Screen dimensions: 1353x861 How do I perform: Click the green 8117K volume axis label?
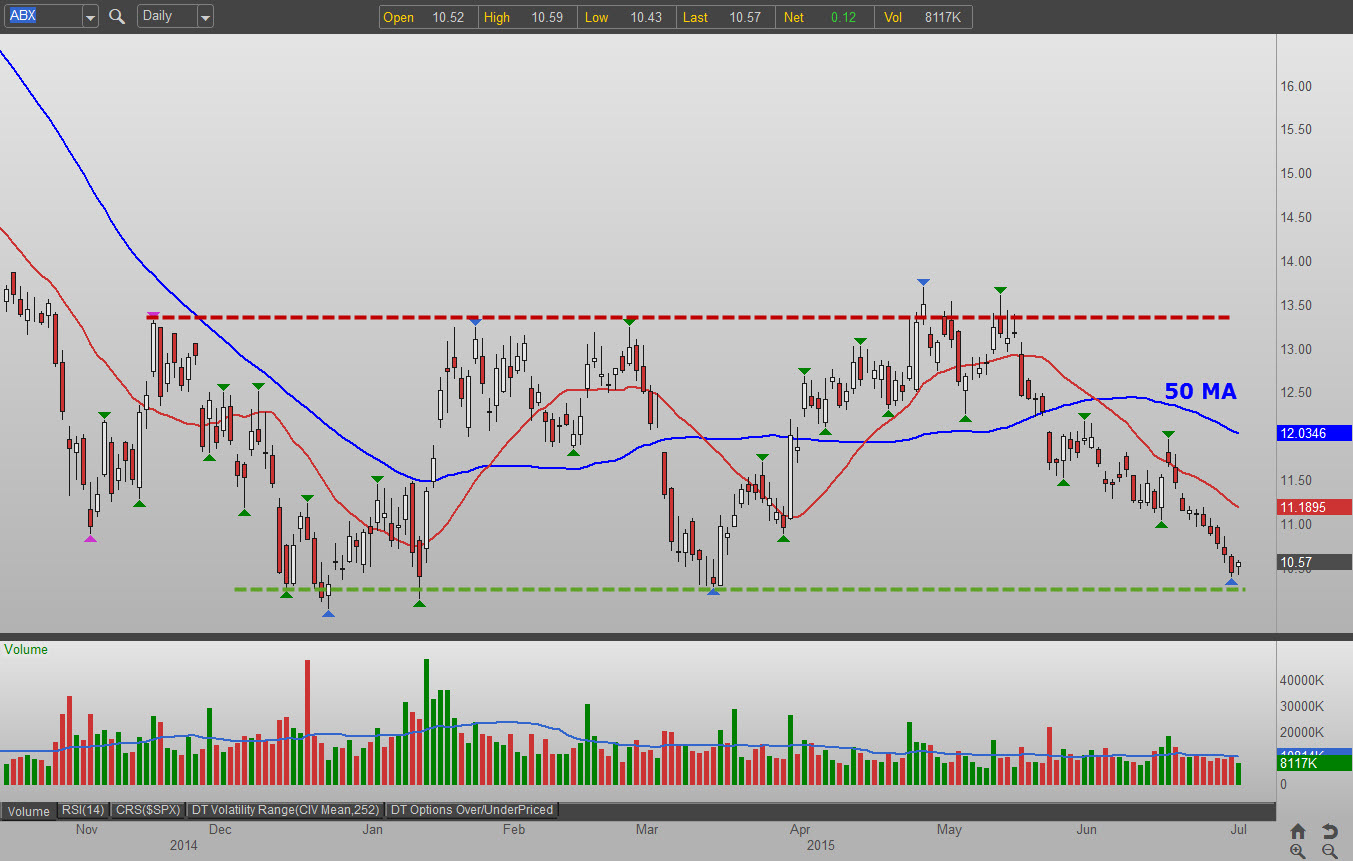1315,763
